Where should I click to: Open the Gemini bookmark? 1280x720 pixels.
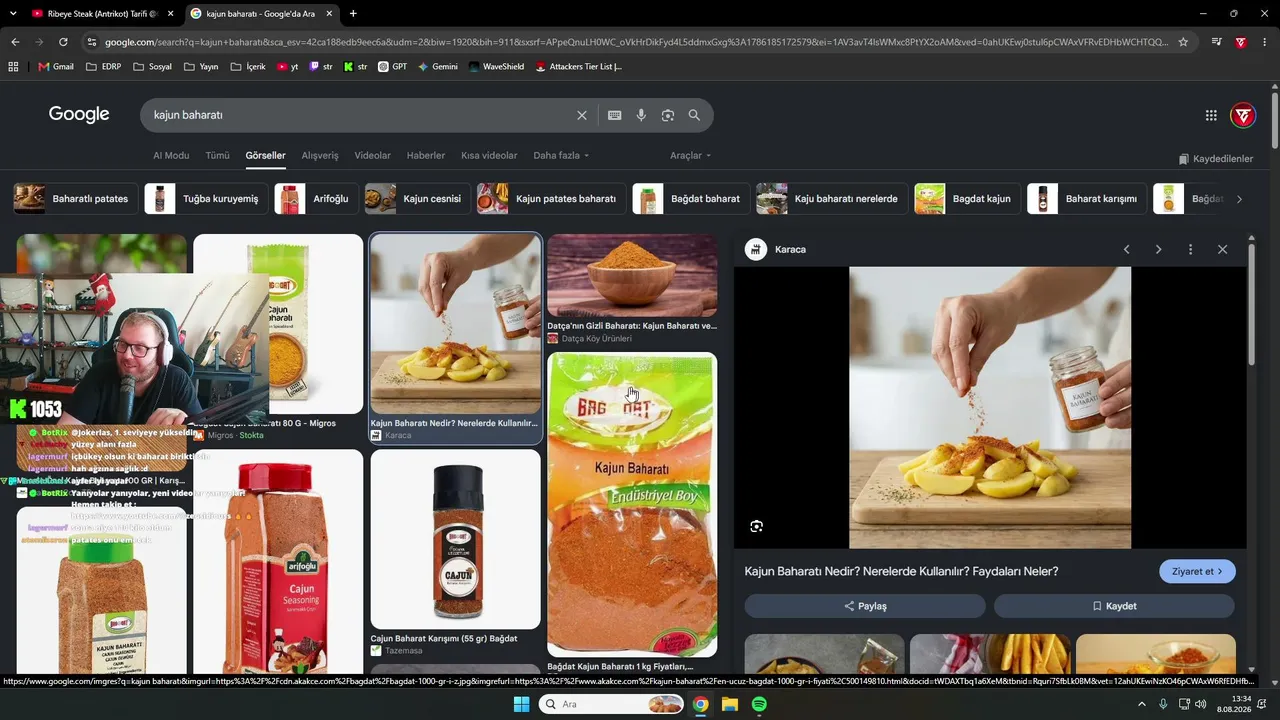pos(438,67)
